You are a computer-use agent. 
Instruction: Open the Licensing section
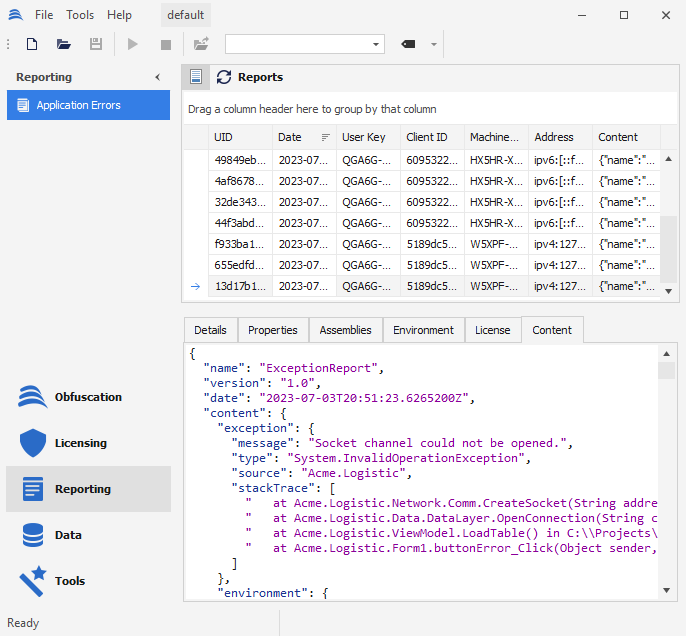click(x=80, y=443)
